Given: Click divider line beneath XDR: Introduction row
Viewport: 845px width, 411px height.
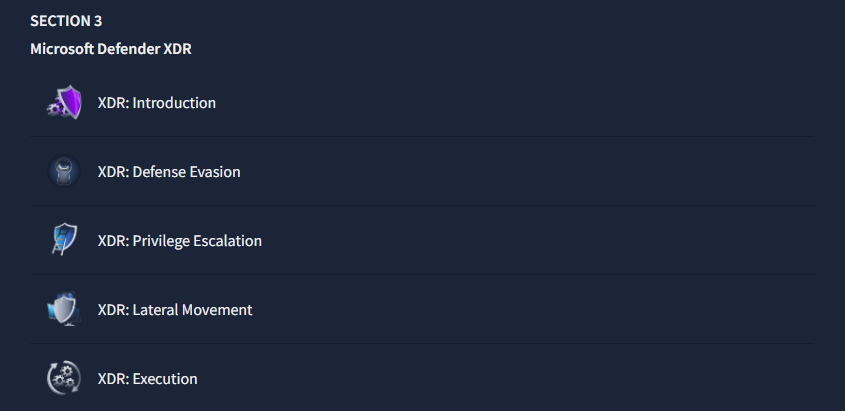Looking at the screenshot, I should click(422, 137).
